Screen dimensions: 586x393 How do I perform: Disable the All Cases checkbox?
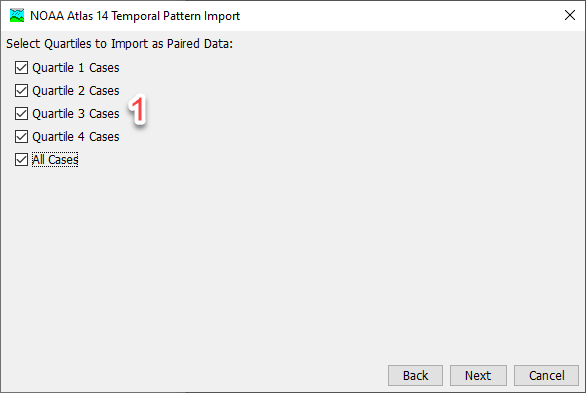pos(21,160)
